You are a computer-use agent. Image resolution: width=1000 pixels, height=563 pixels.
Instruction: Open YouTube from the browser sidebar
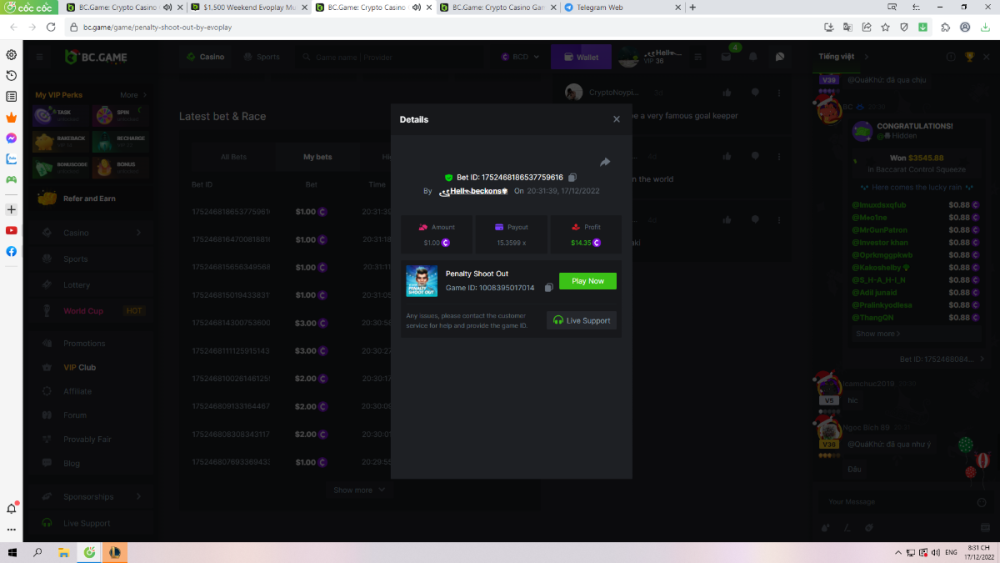coord(11,230)
